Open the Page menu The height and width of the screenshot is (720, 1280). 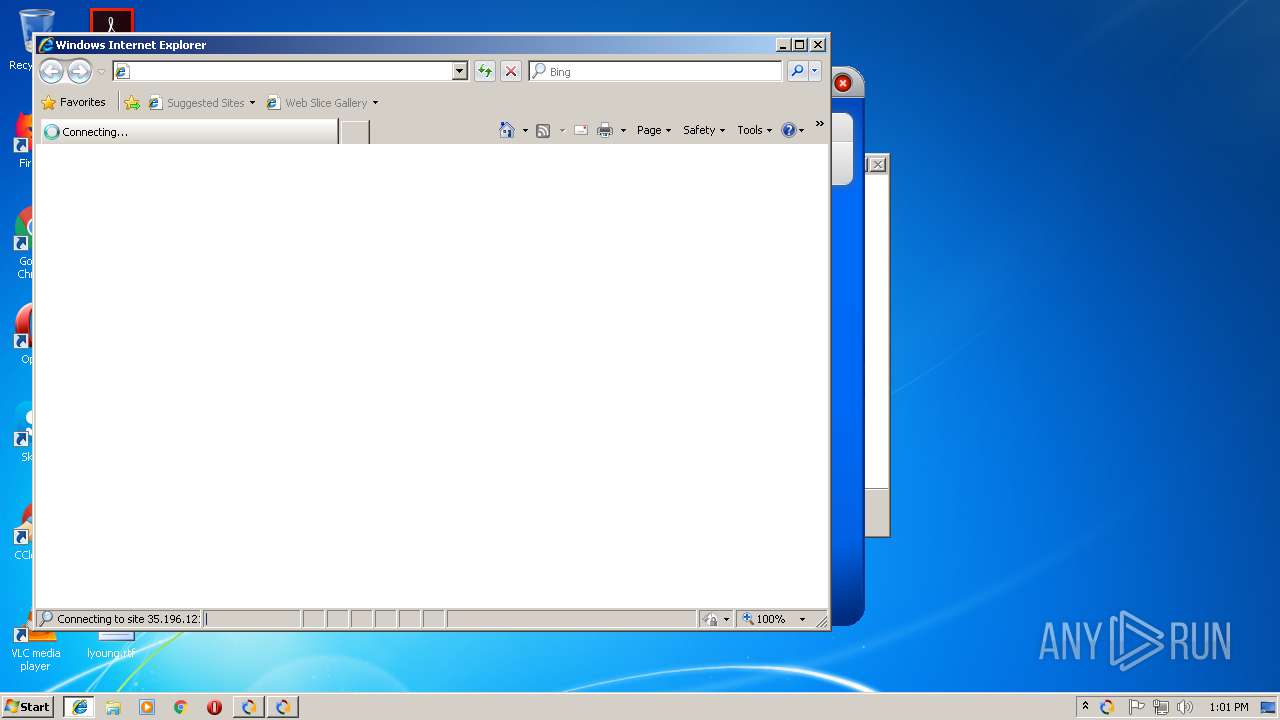pyautogui.click(x=654, y=130)
